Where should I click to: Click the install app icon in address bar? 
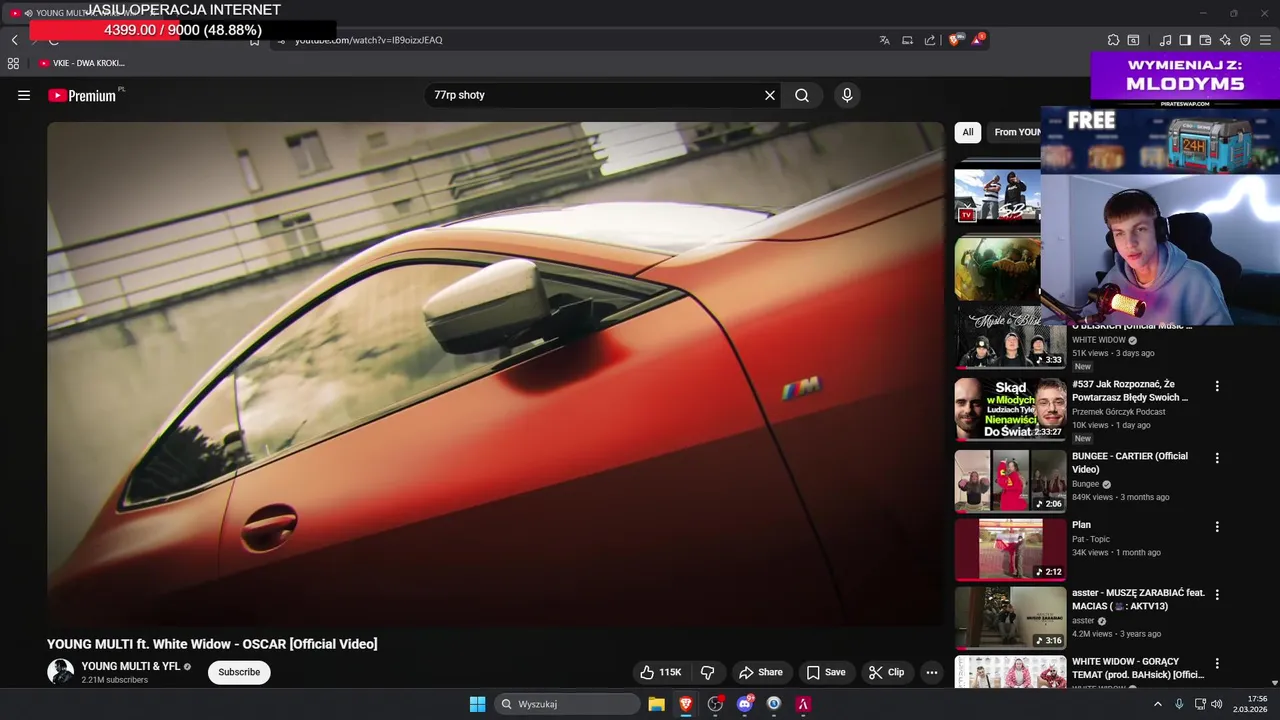(907, 40)
